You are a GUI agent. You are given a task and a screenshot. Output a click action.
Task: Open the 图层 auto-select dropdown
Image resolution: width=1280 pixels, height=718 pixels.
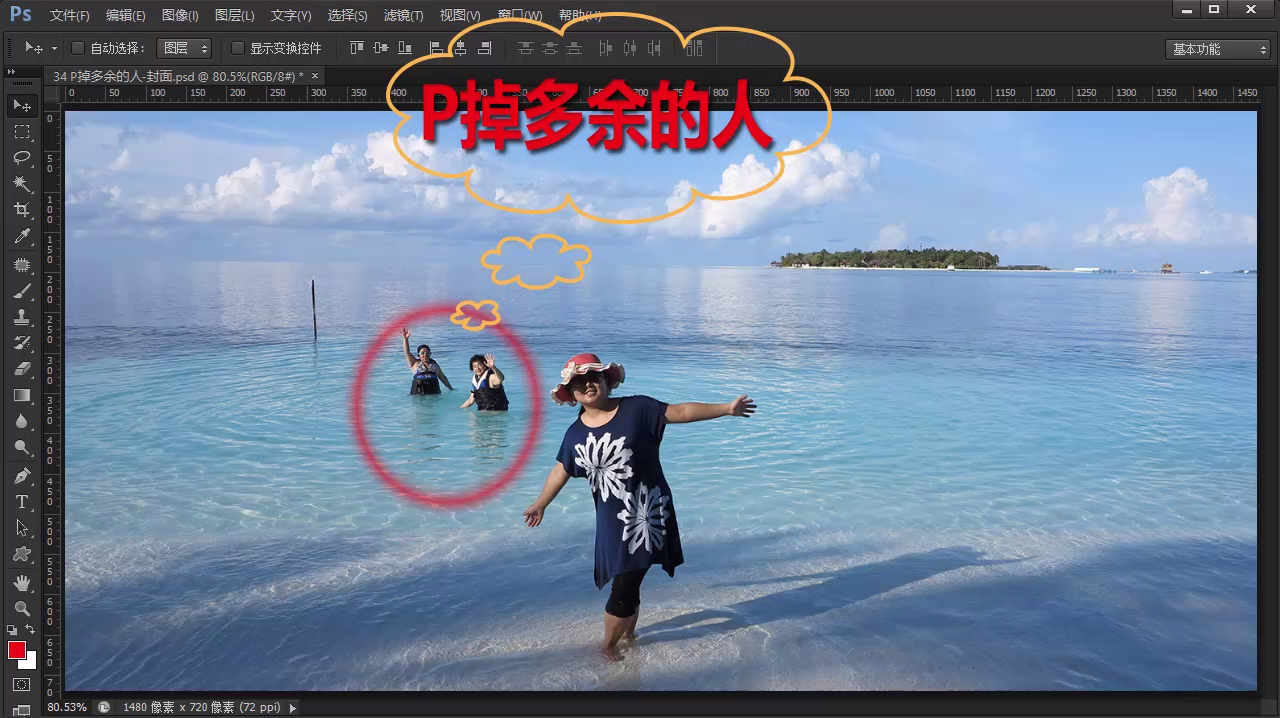(184, 48)
